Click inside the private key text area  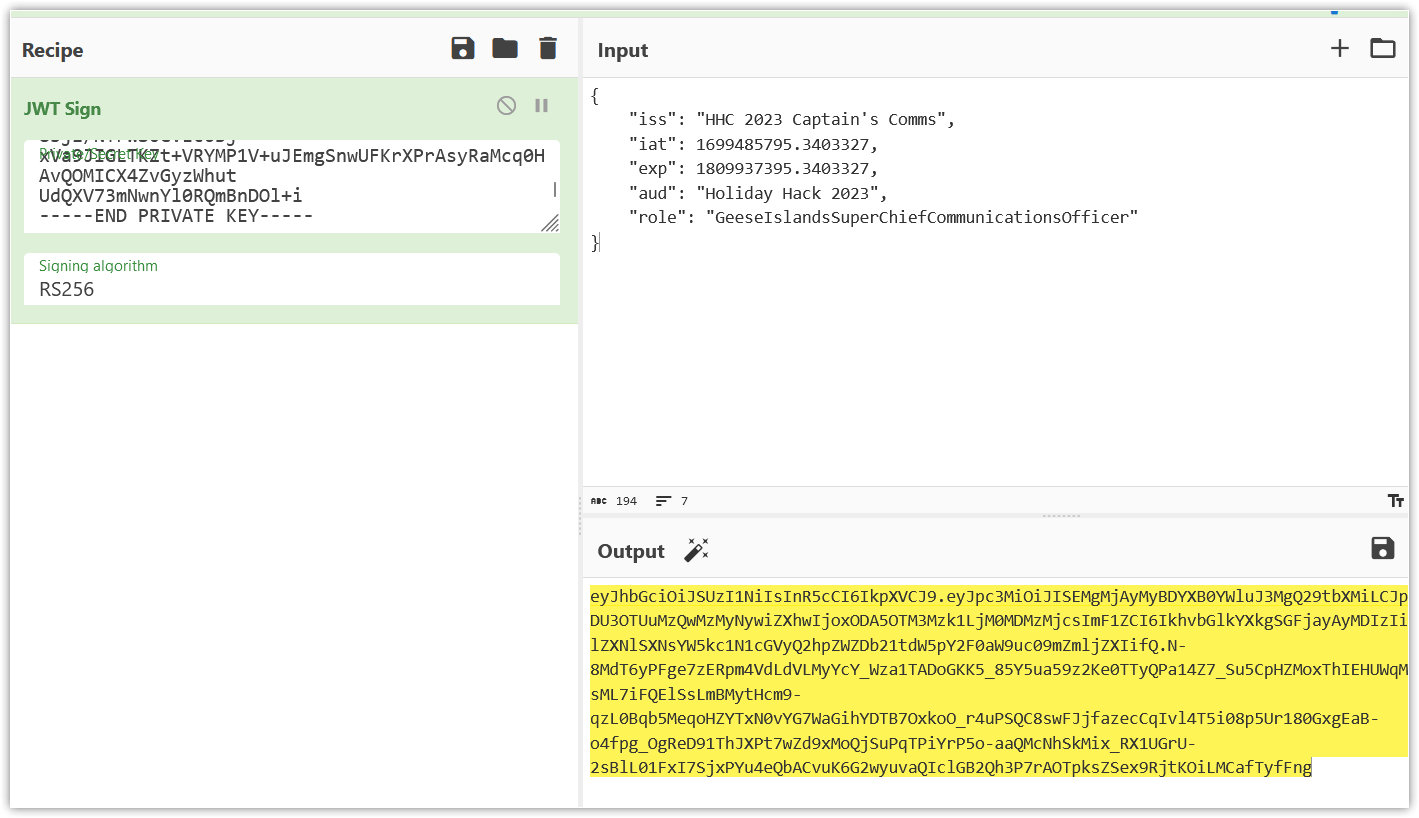pos(280,186)
